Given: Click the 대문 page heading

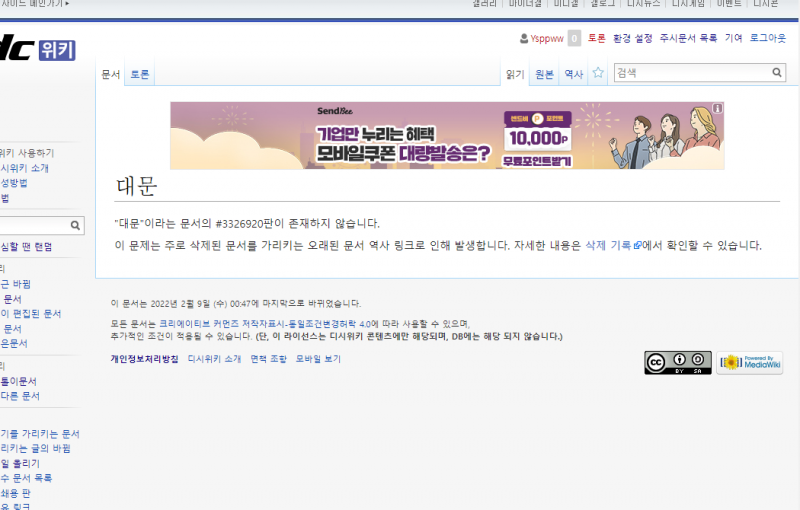Looking at the screenshot, I should [137, 186].
